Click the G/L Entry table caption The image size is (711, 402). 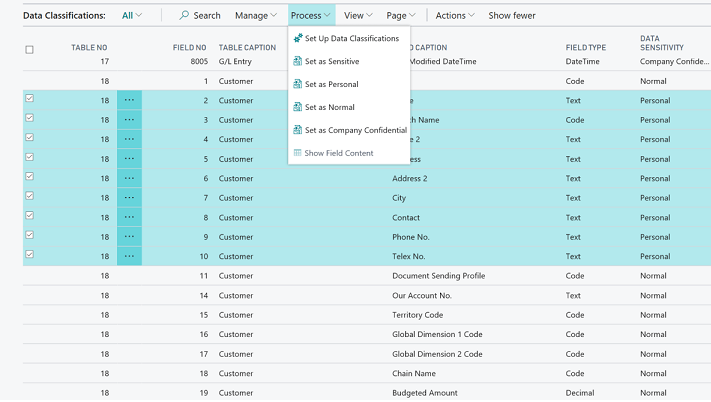click(235, 61)
